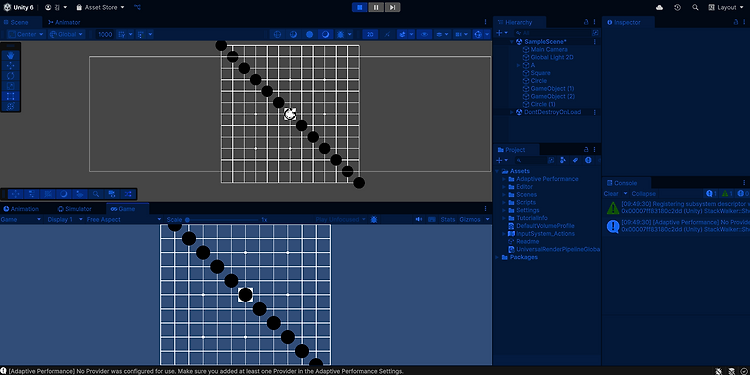Click the first icon in Scene bottom overlay
Screen dimensions: 750x375
(15, 194)
